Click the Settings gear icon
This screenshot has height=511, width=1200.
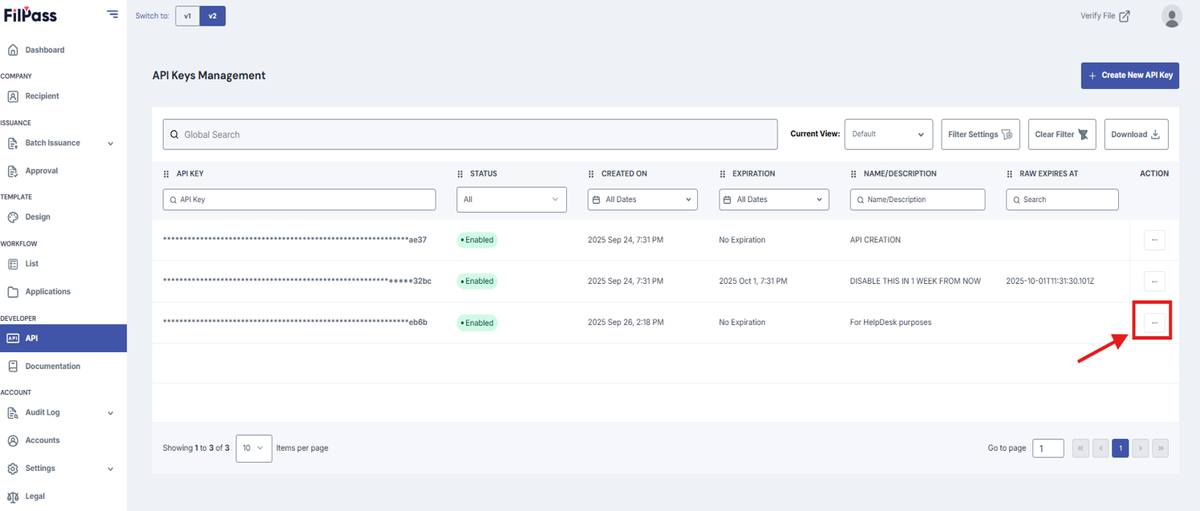tap(13, 468)
